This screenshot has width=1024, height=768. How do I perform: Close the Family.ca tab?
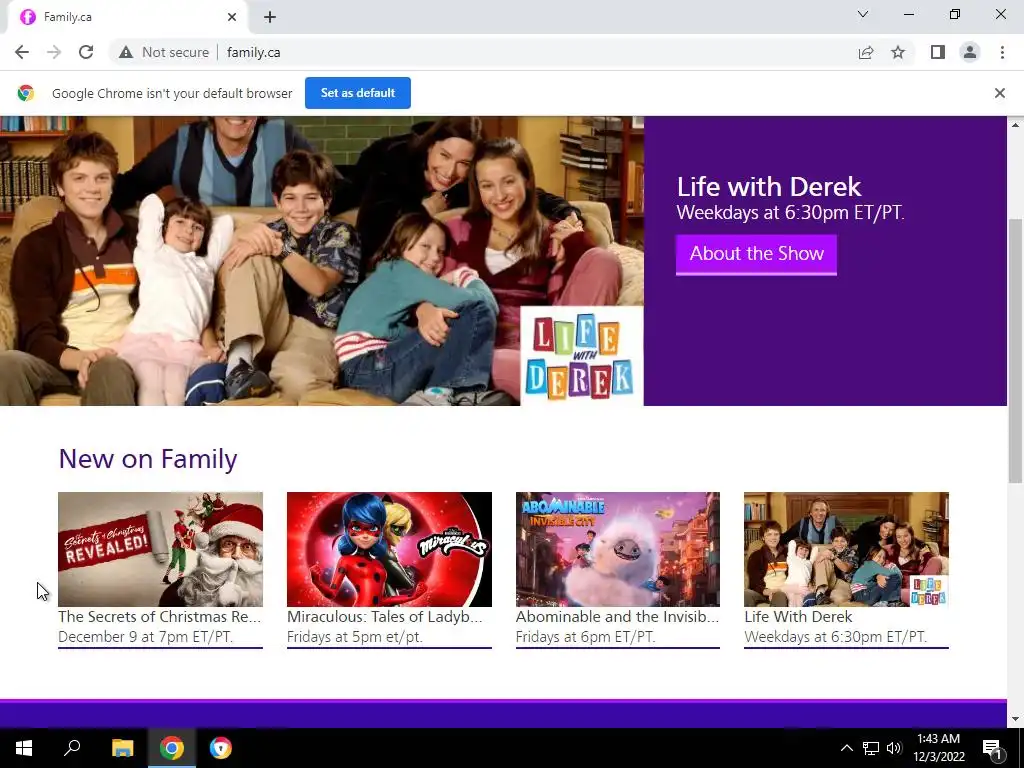(x=232, y=17)
